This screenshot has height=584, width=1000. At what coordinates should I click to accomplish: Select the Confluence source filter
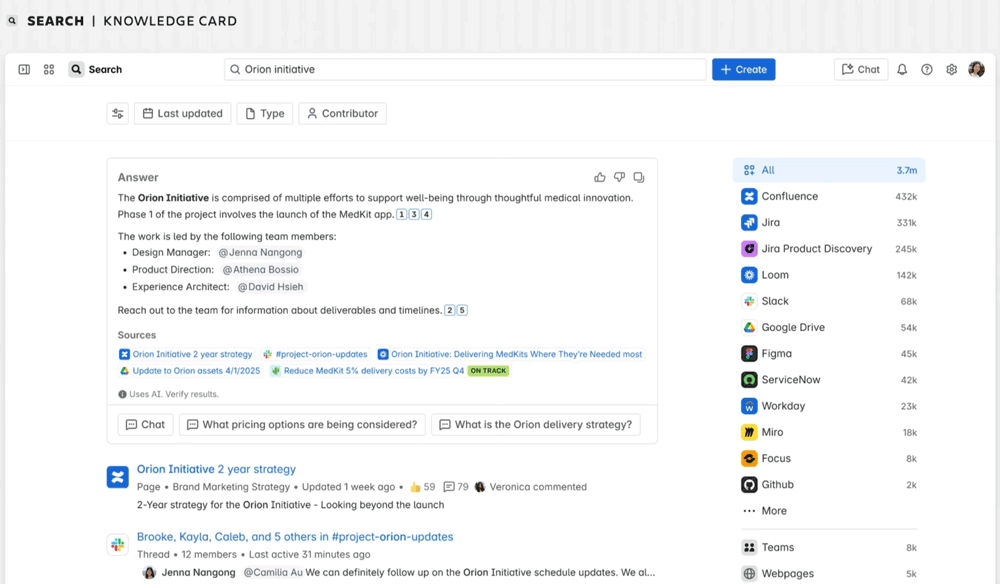[x=828, y=196]
